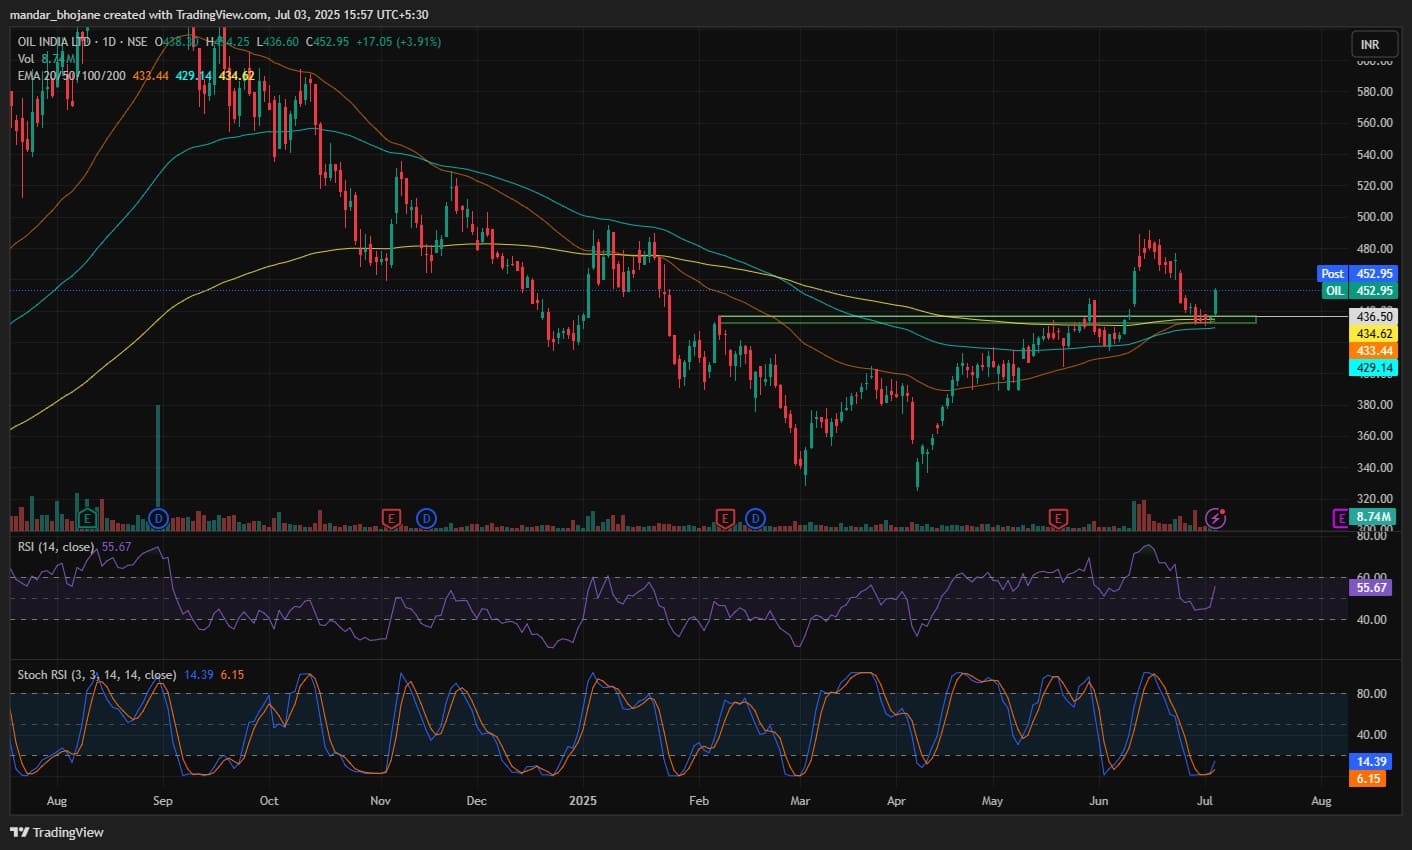Click the blue 14.39 Stoch RSI axis label

pos(1372,762)
